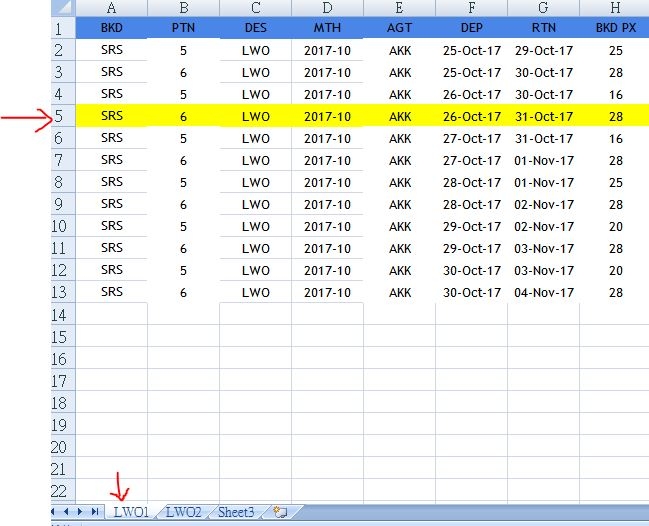Select RTN cell 02-Nov-17 in row 9
The height and width of the screenshot is (526, 649).
tap(543, 204)
